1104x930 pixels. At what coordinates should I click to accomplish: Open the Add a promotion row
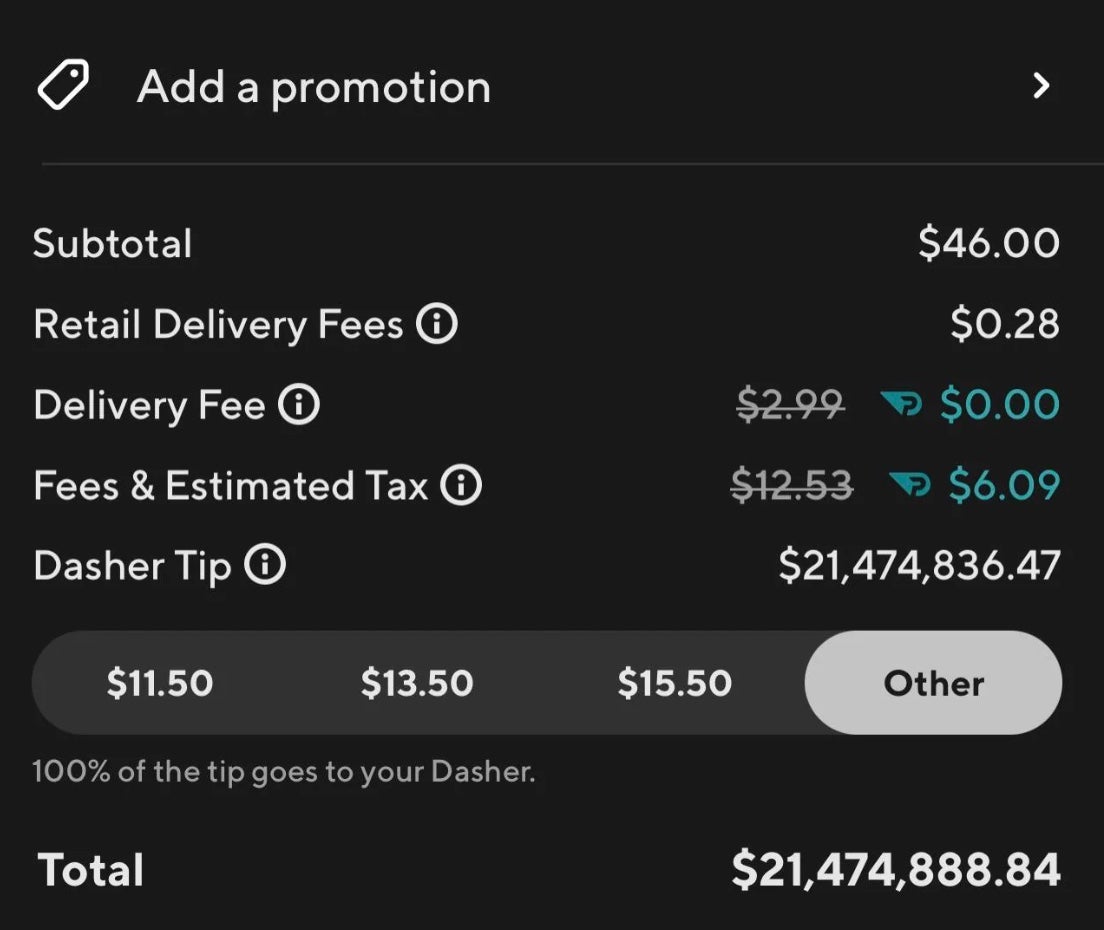tap(314, 87)
